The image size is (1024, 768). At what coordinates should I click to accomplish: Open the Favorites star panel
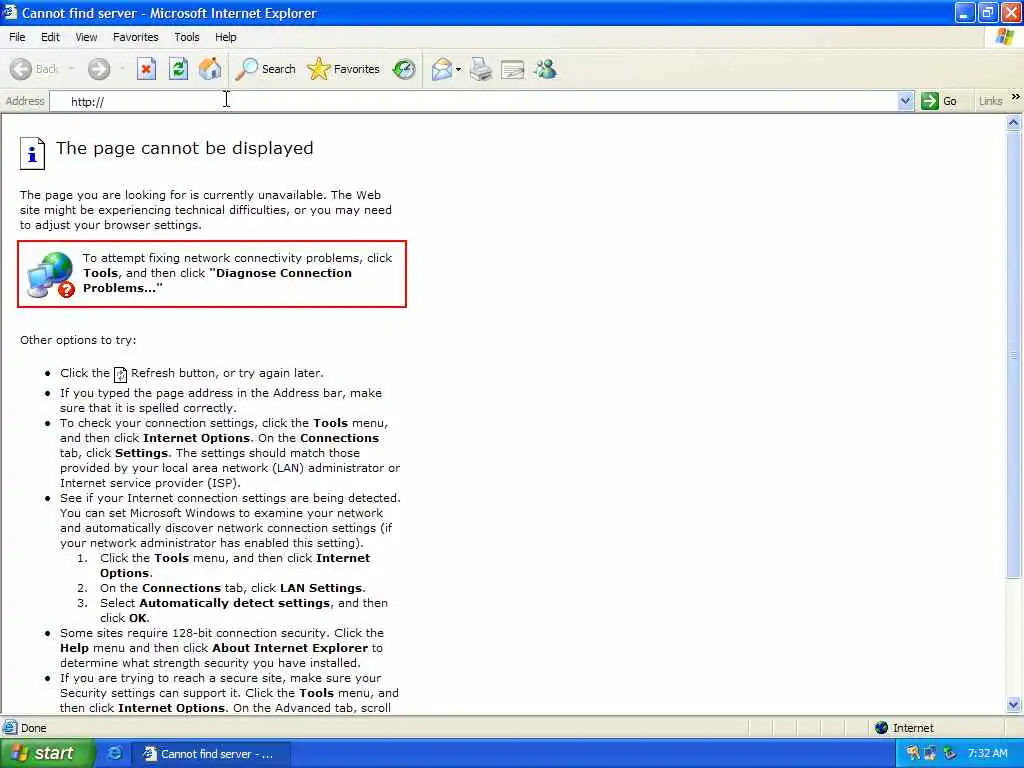pyautogui.click(x=344, y=69)
